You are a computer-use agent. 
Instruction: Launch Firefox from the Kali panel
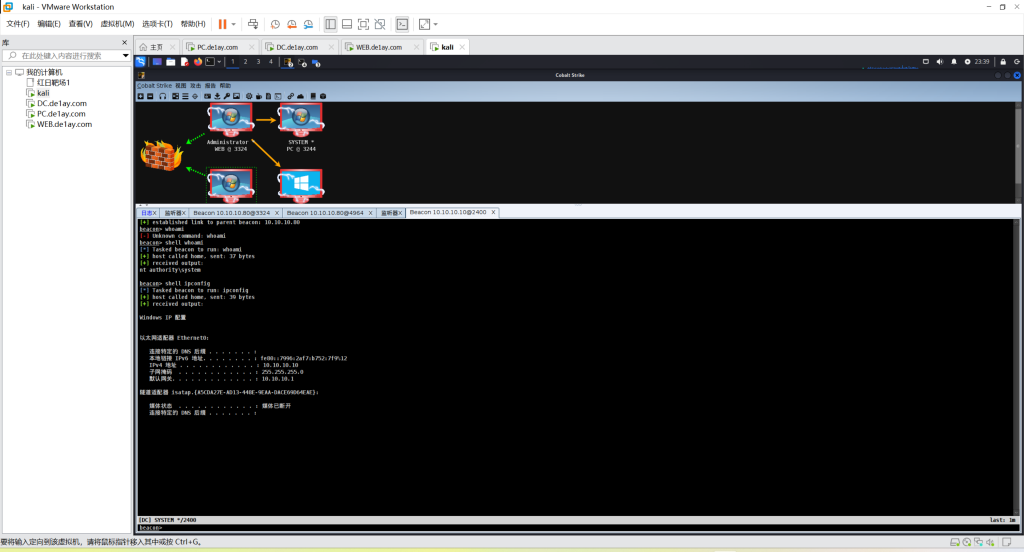198,61
